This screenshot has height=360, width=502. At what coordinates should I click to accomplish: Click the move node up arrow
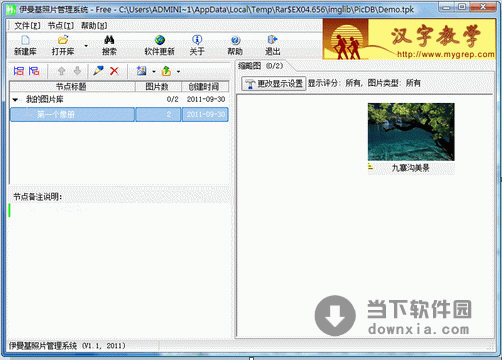click(x=61, y=71)
